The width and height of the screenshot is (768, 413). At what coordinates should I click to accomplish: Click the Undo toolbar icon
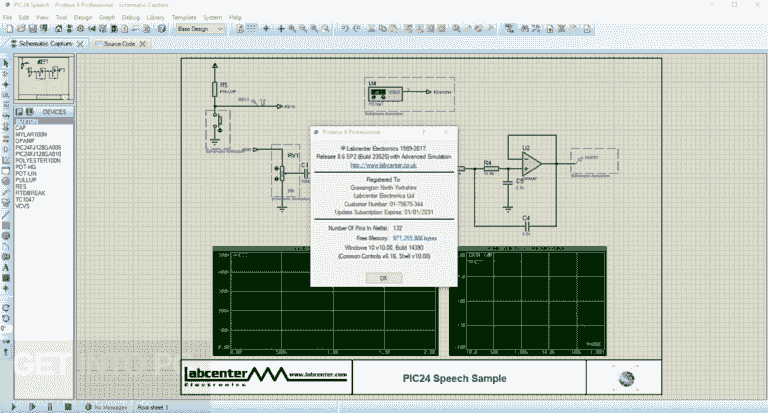[345, 29]
